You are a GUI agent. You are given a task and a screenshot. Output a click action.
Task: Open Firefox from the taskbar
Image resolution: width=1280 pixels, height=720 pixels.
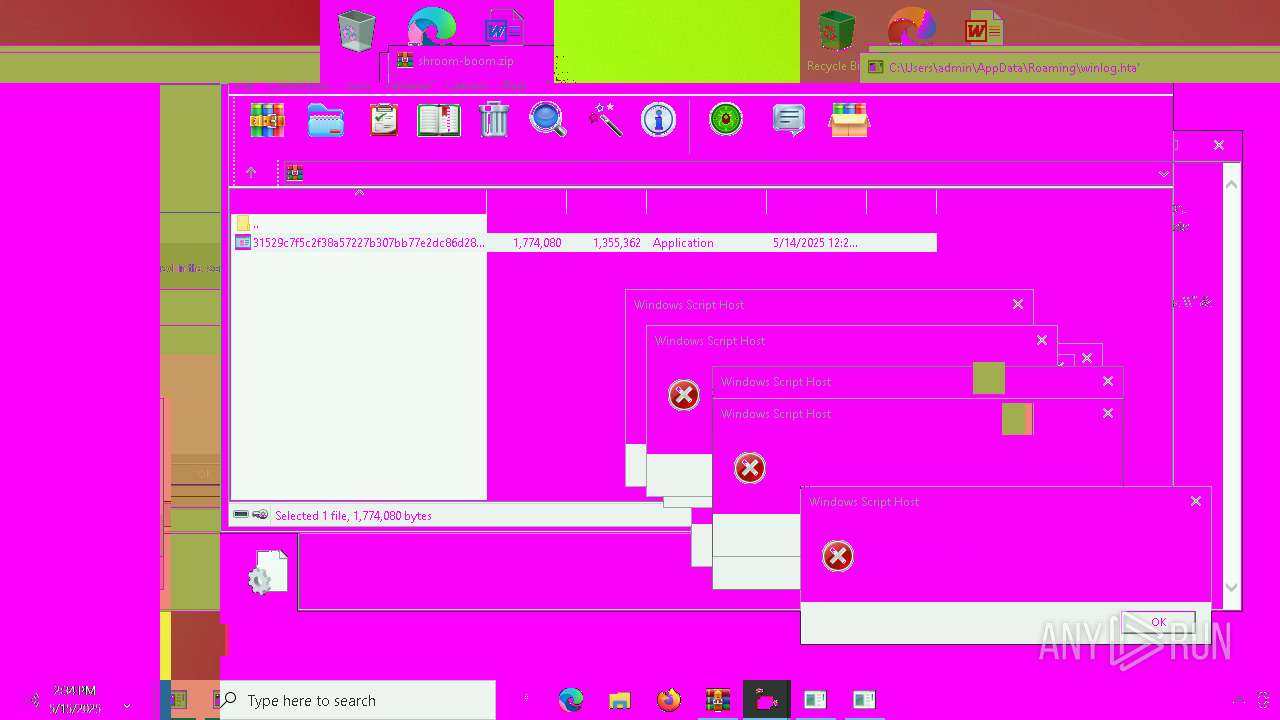point(669,700)
